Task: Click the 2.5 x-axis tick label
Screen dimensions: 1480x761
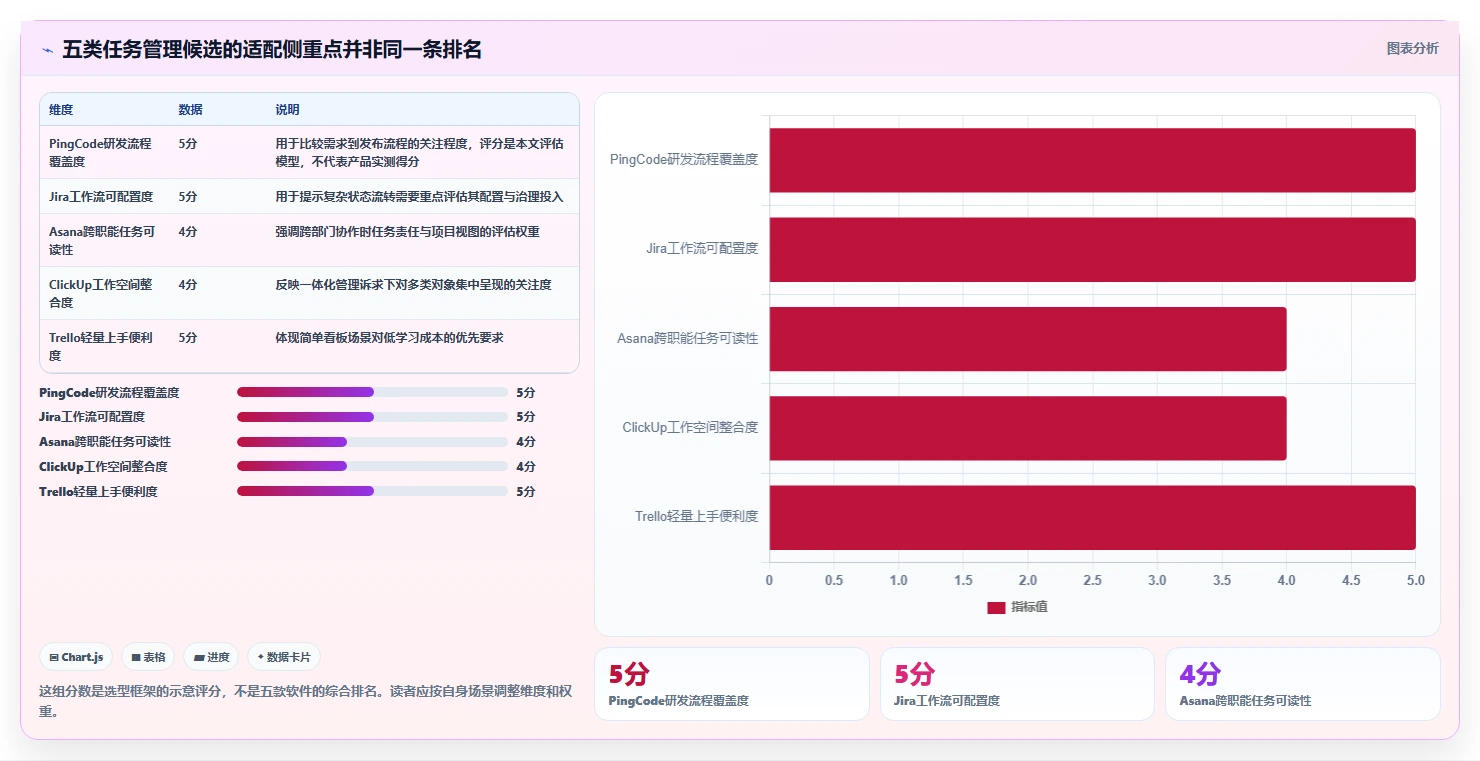Action: click(x=1092, y=580)
